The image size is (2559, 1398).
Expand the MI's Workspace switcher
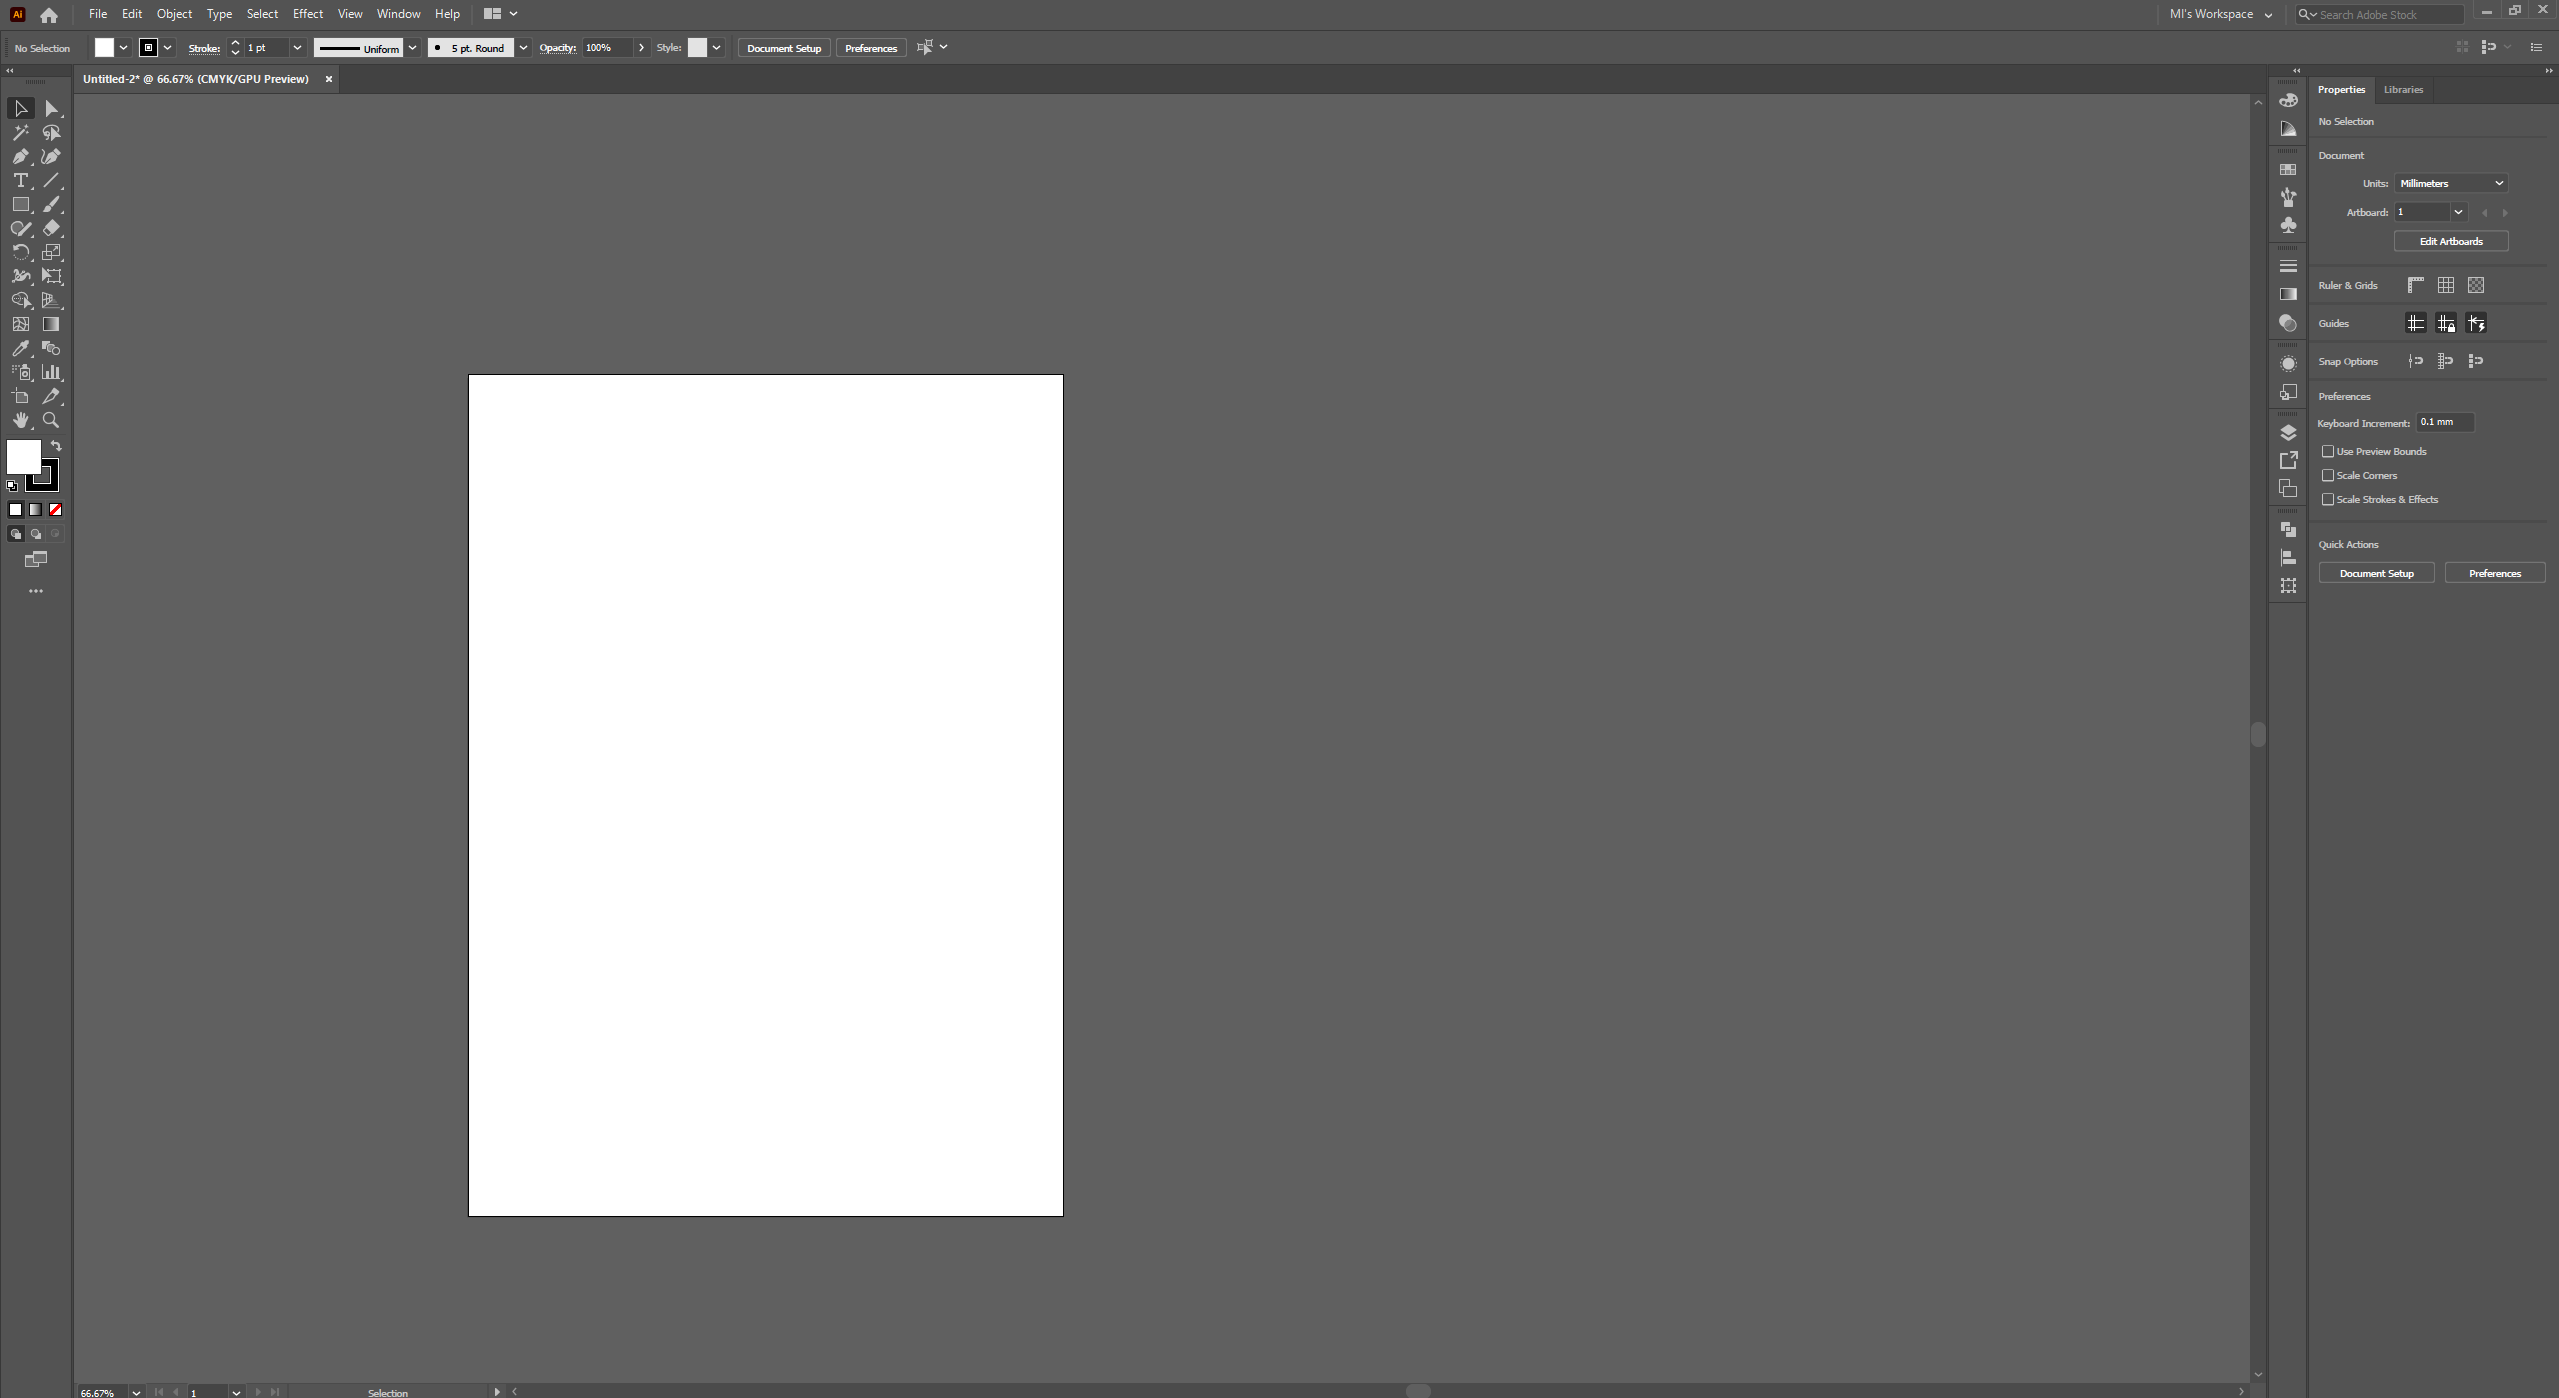(2220, 14)
